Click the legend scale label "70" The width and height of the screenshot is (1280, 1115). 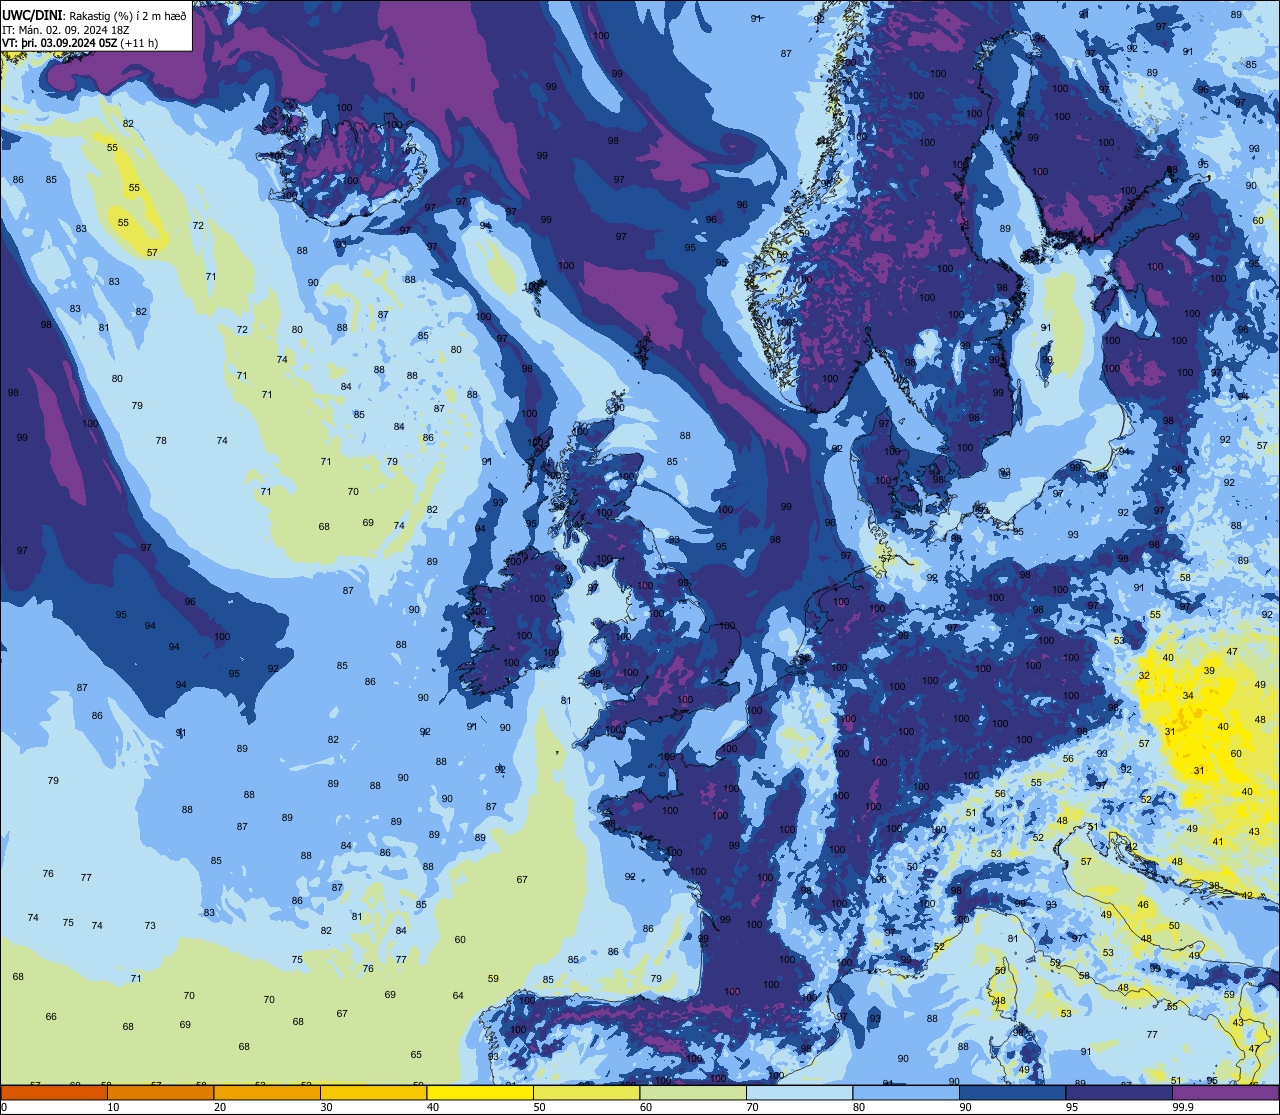(x=752, y=1107)
